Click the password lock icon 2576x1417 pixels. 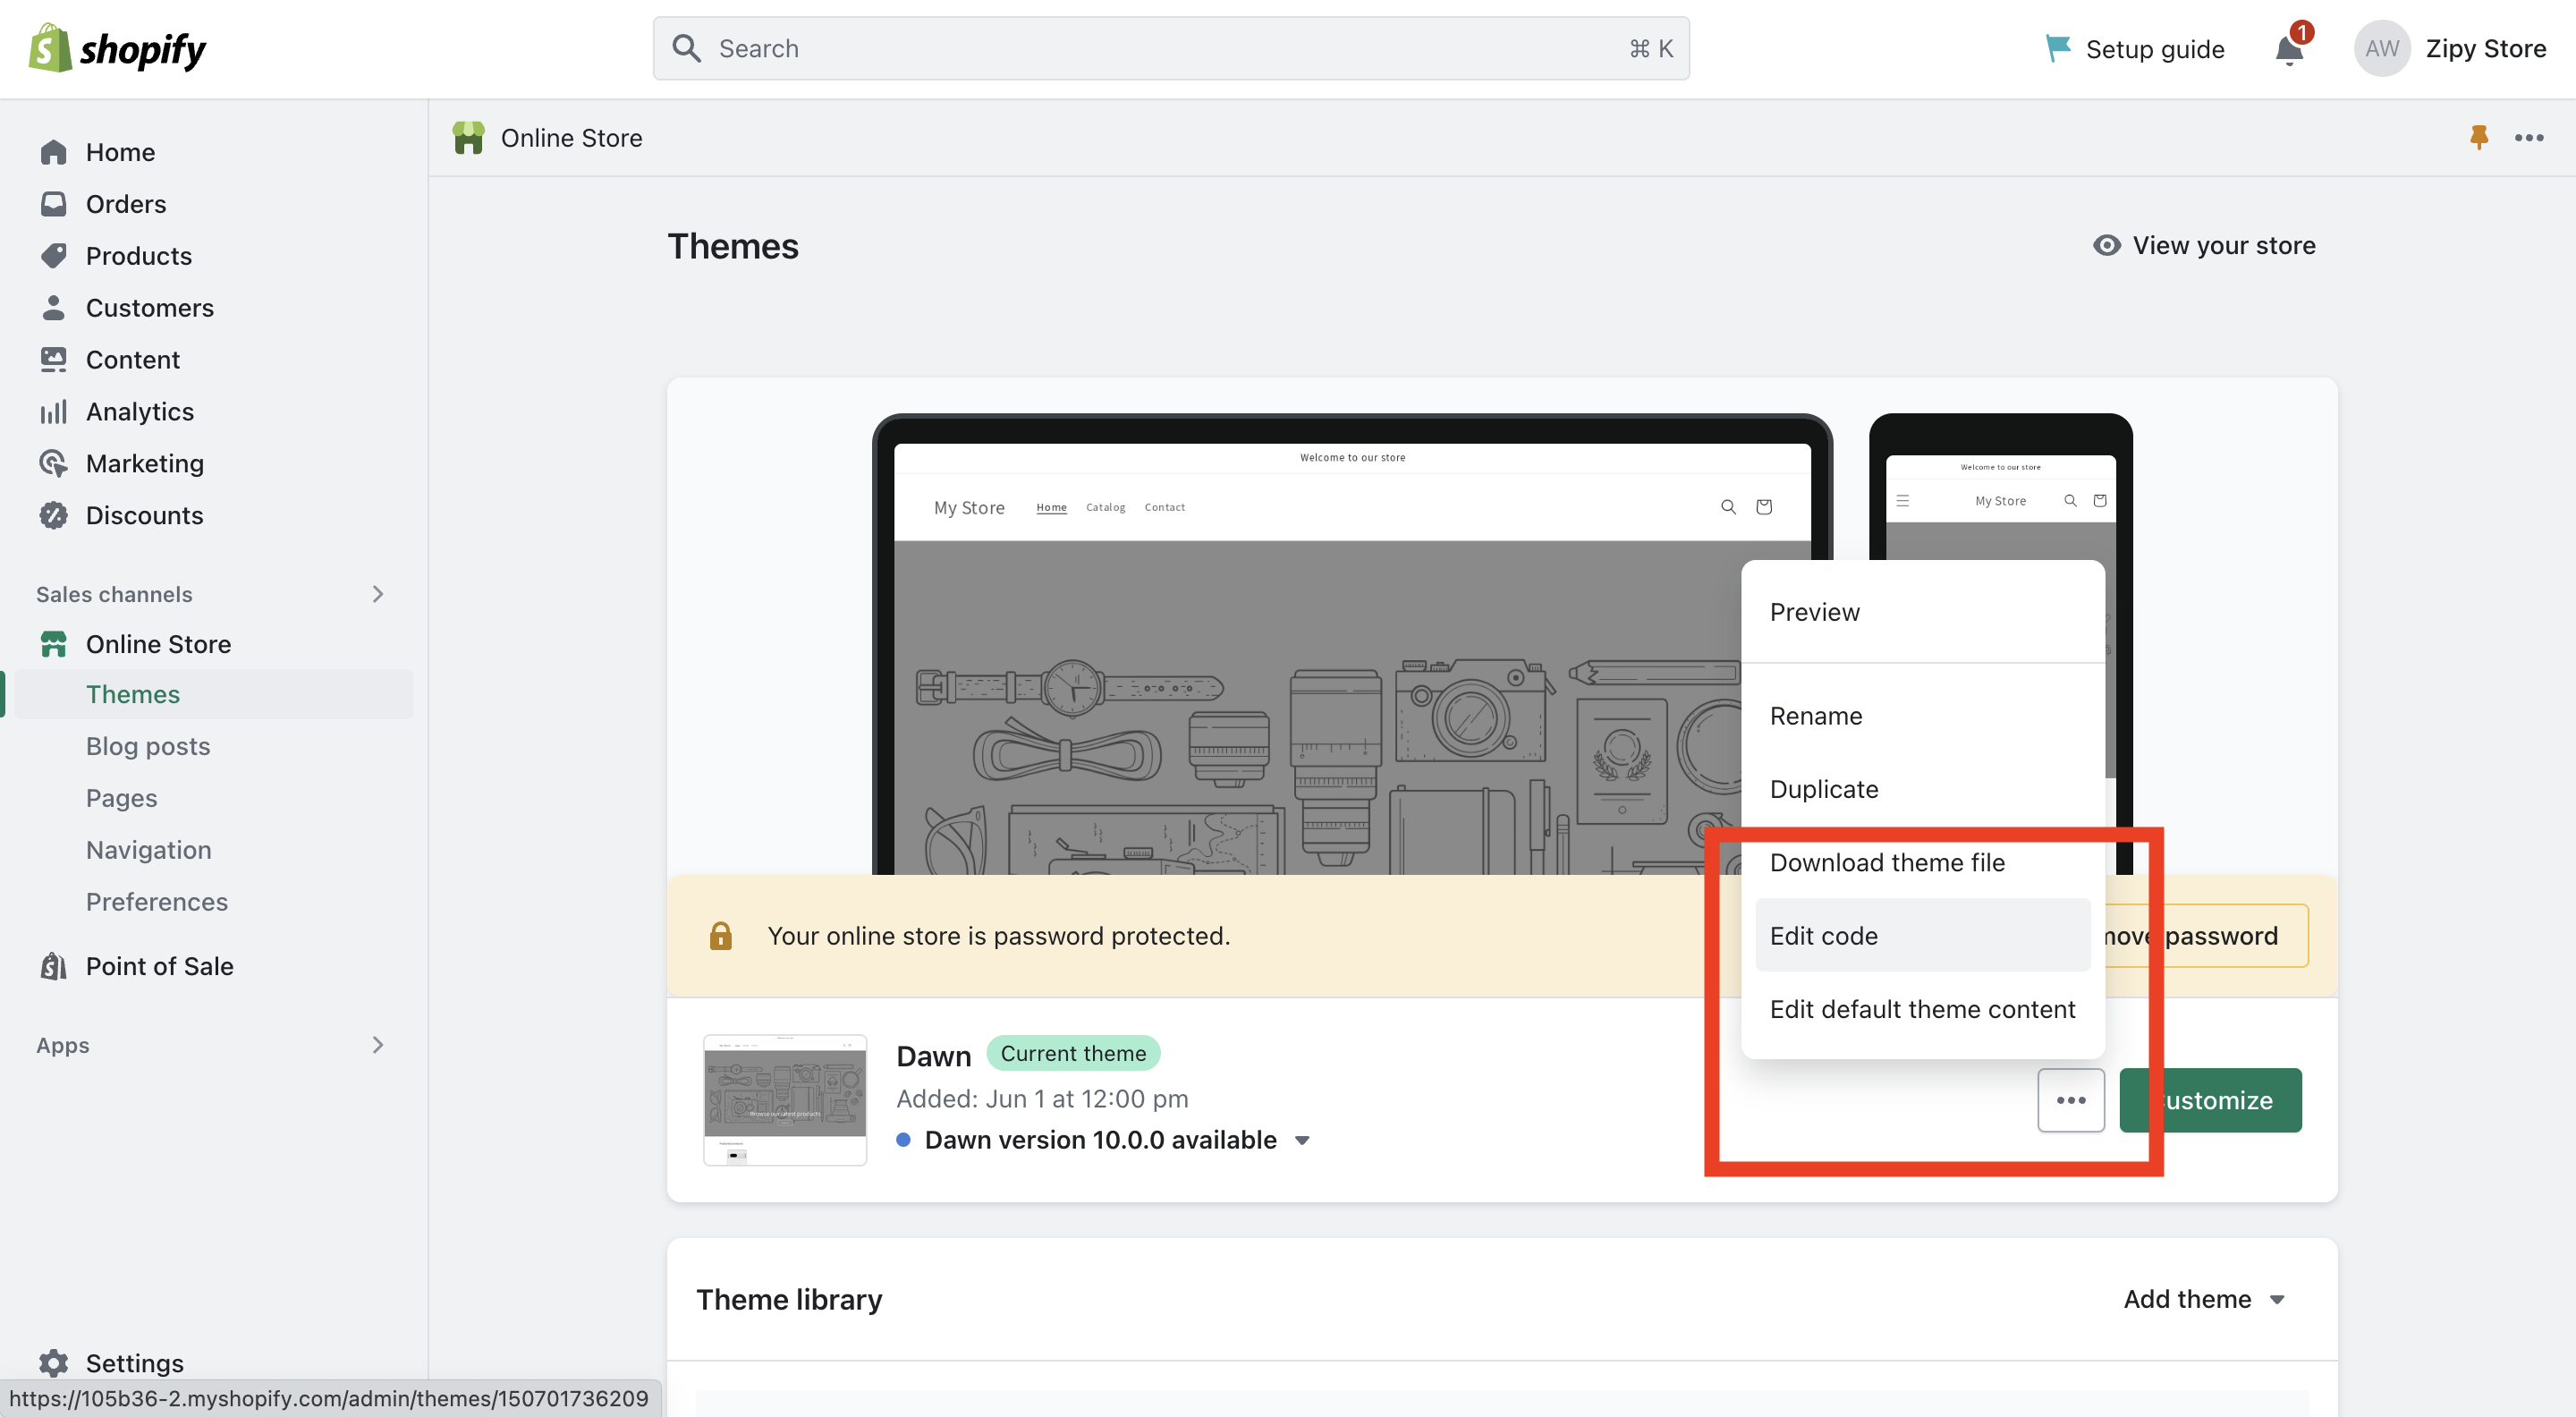point(720,935)
